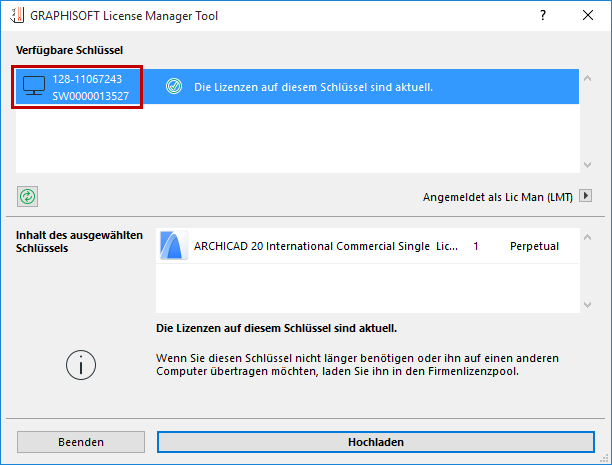Click the Perpetual license type cell
The width and height of the screenshot is (612, 465).
tap(534, 246)
